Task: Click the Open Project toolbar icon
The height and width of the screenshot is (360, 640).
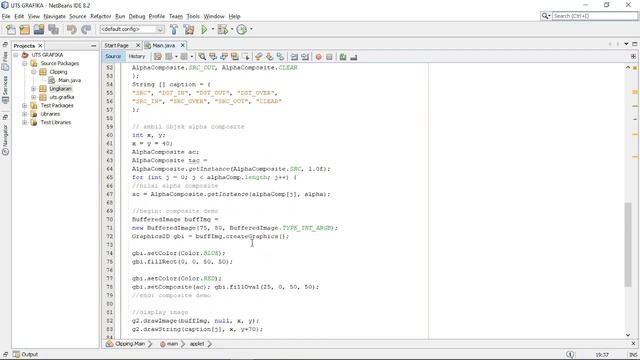Action: coord(39,29)
